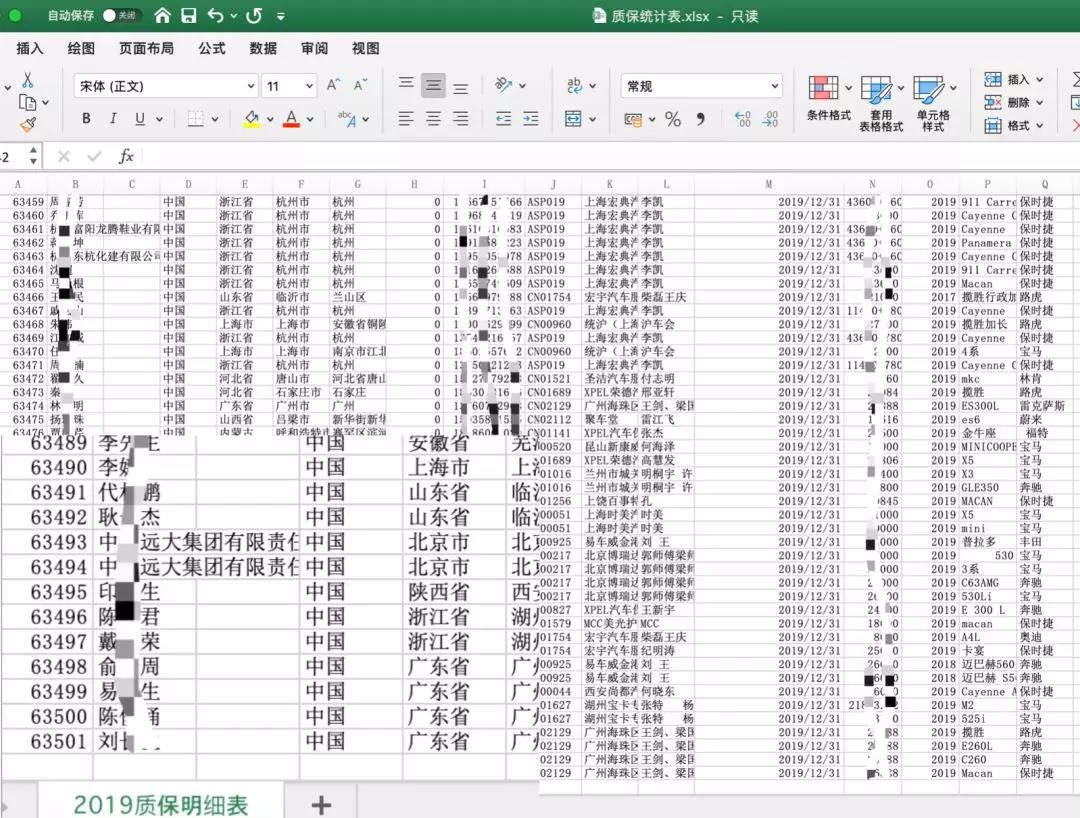The height and width of the screenshot is (818, 1080).
Task: Select column M header
Action: (769, 184)
